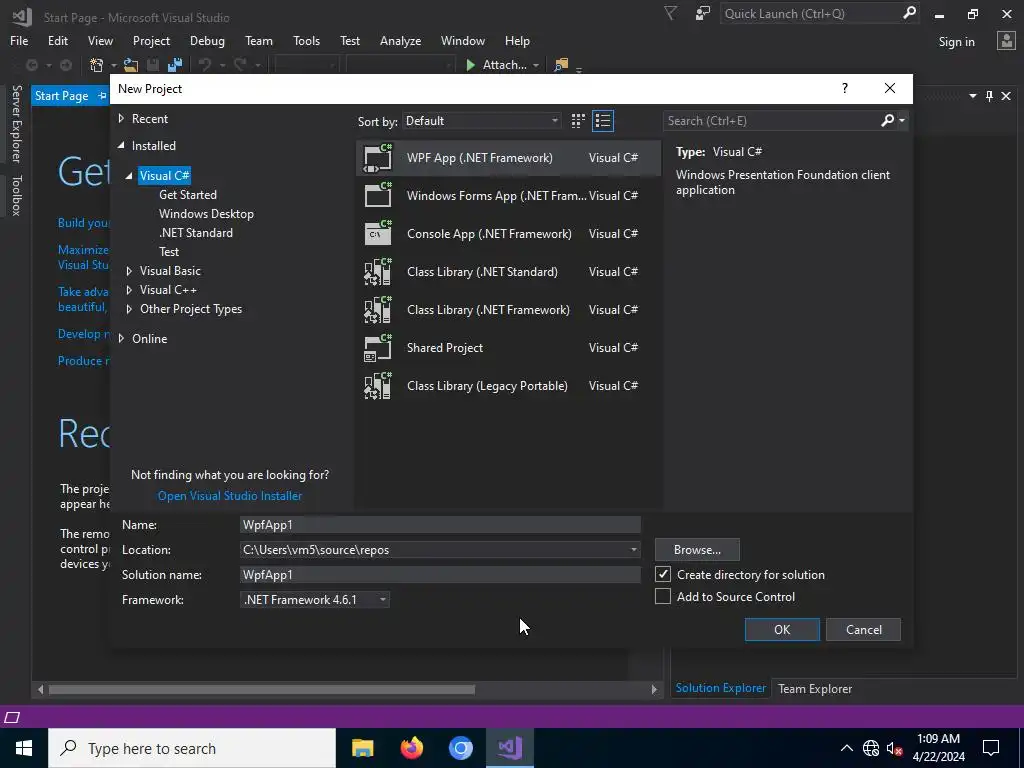Open the Analyze menu

400,40
